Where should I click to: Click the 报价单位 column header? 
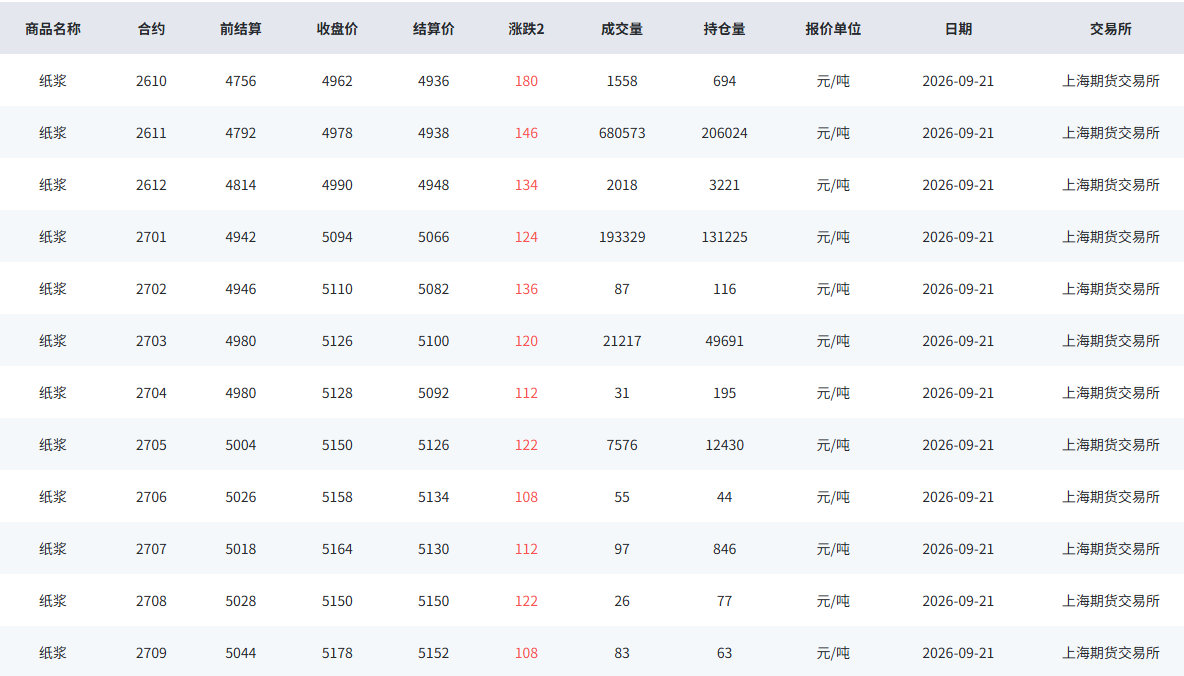[x=833, y=29]
